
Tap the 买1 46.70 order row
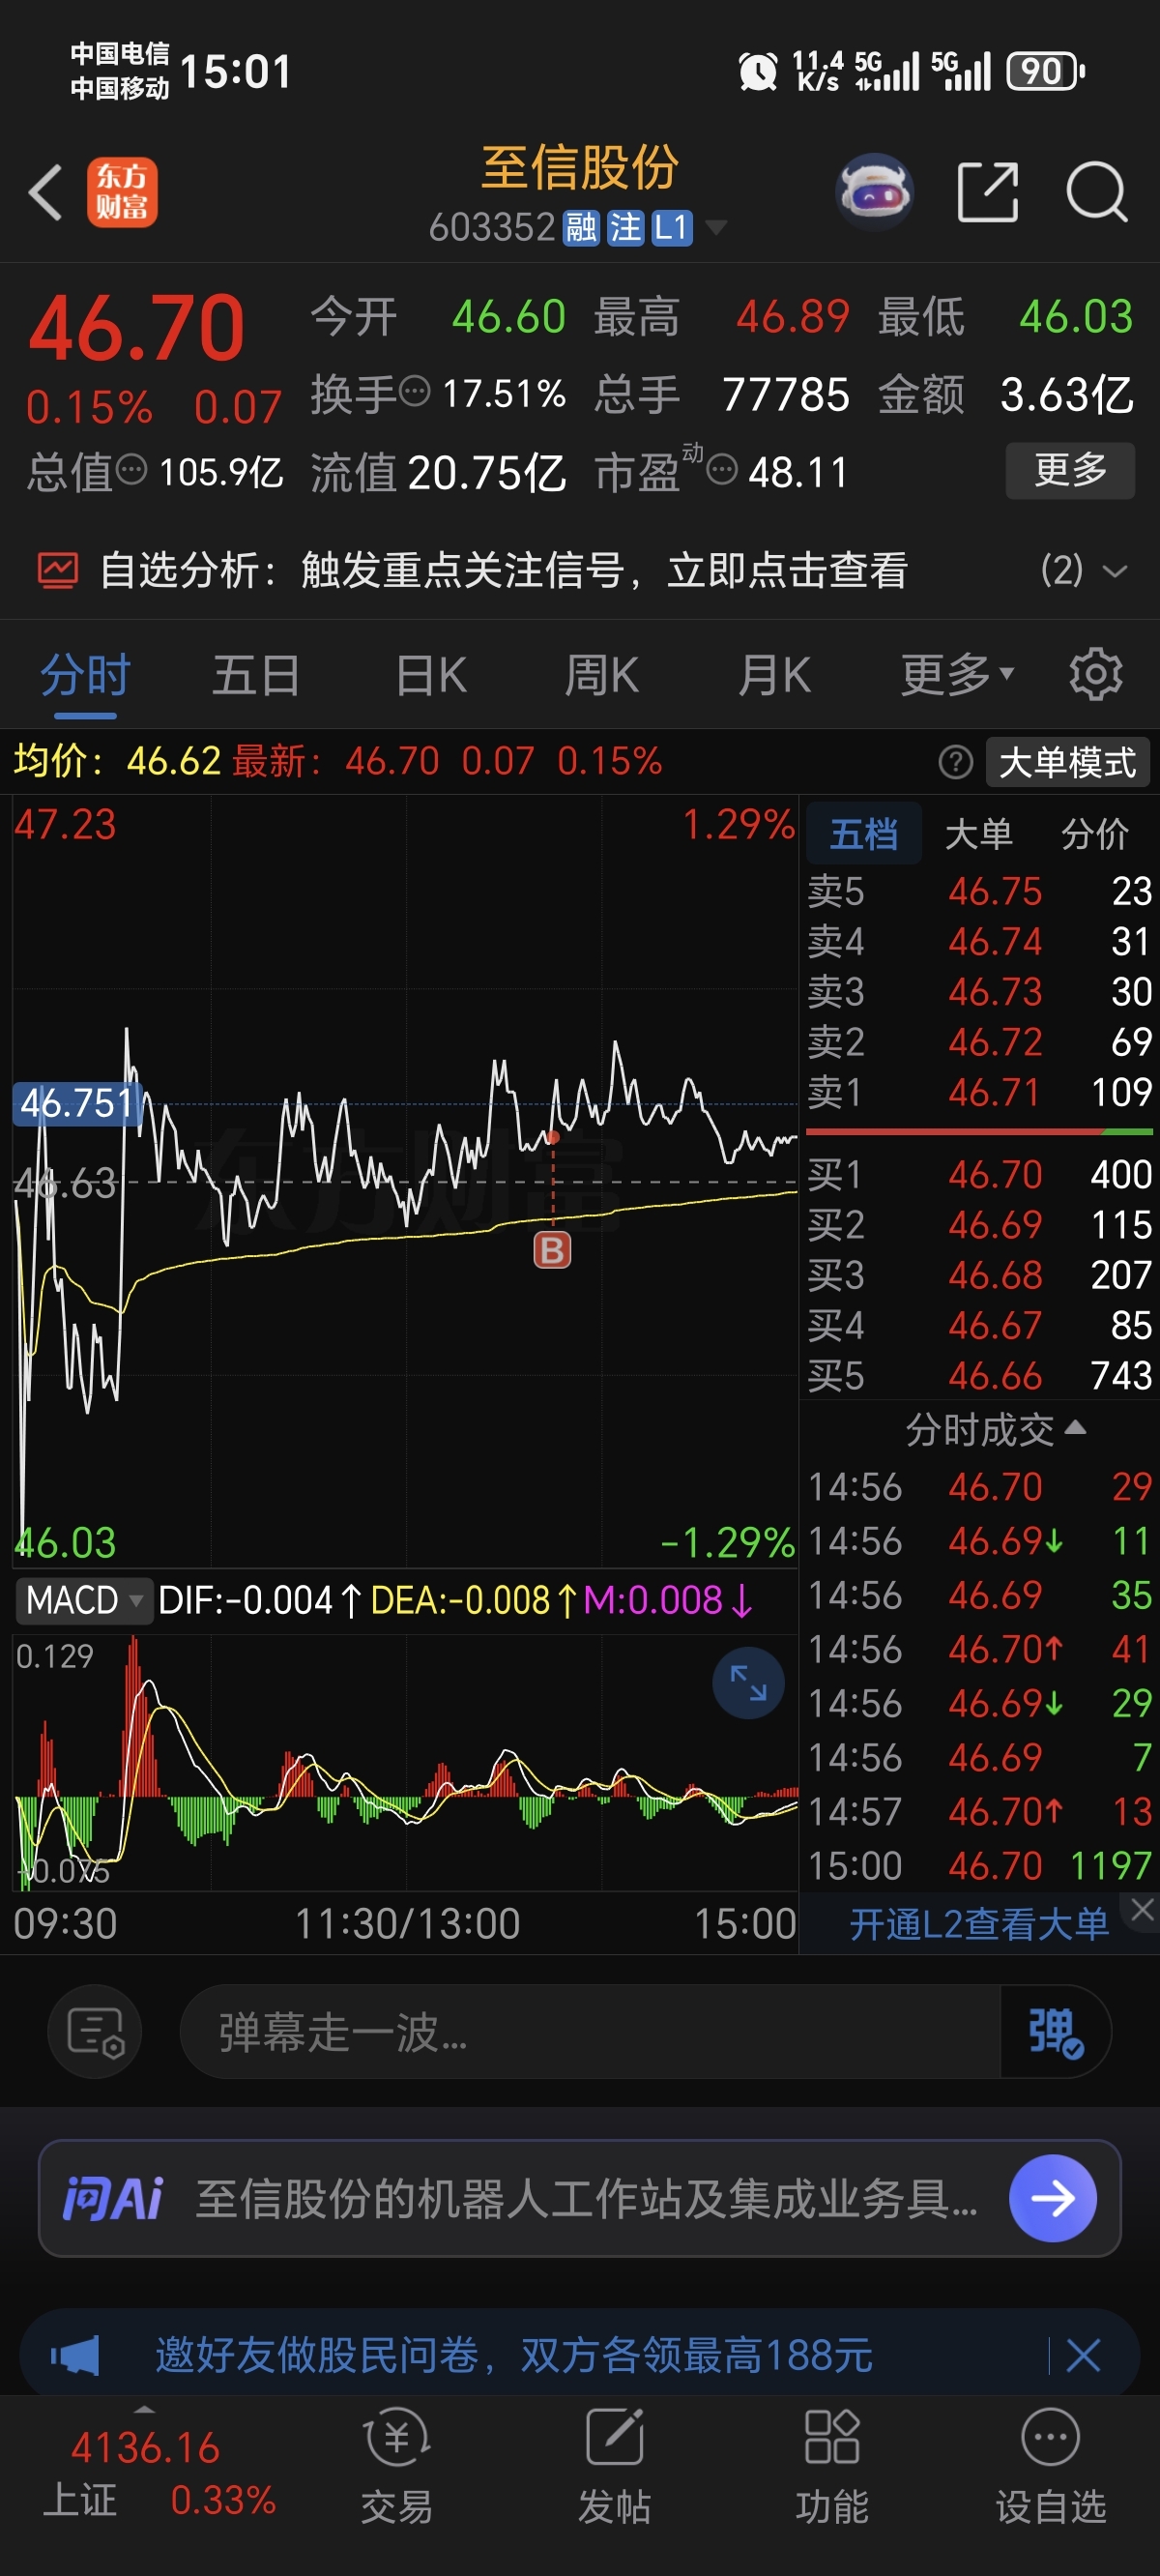pyautogui.click(x=980, y=1174)
